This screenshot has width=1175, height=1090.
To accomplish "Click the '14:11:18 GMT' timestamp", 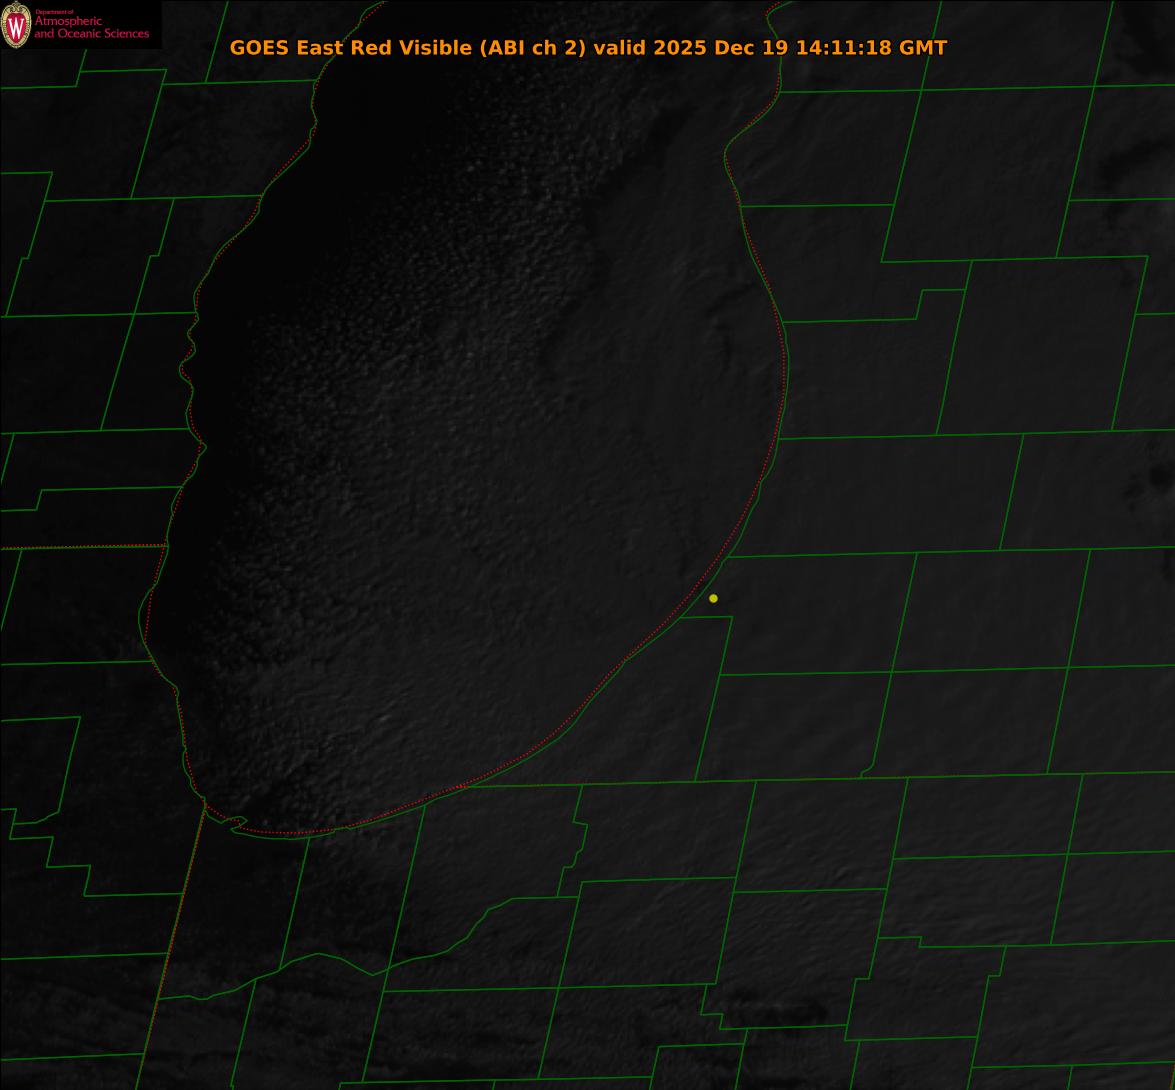I will [871, 48].
